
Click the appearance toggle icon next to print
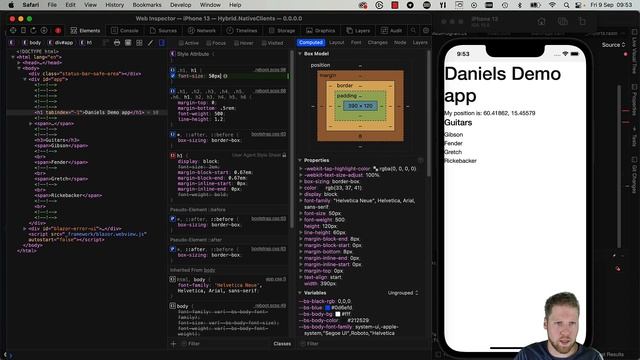128,42
